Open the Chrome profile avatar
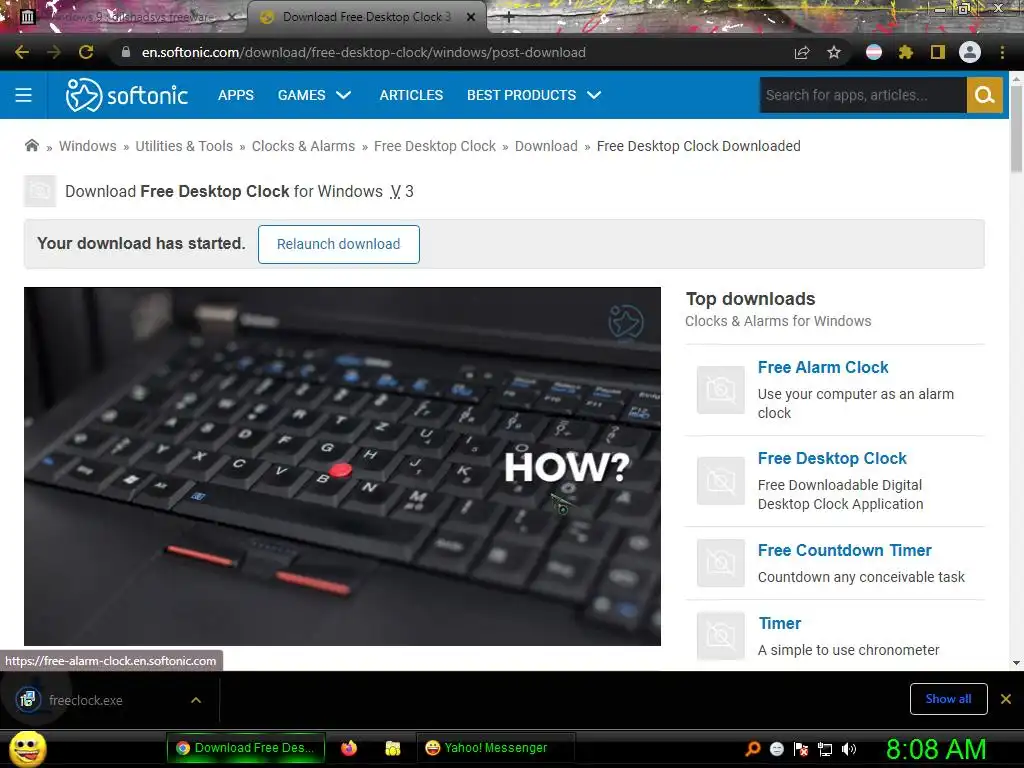This screenshot has width=1024, height=768. pos(970,52)
